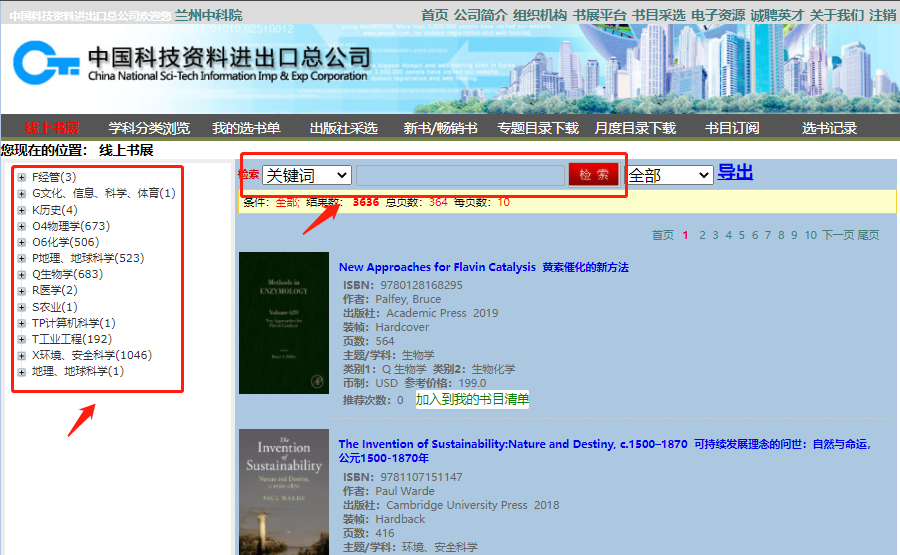Open 组织机构 in top navigation
Viewport: 900px width, 555px height.
pos(540,15)
